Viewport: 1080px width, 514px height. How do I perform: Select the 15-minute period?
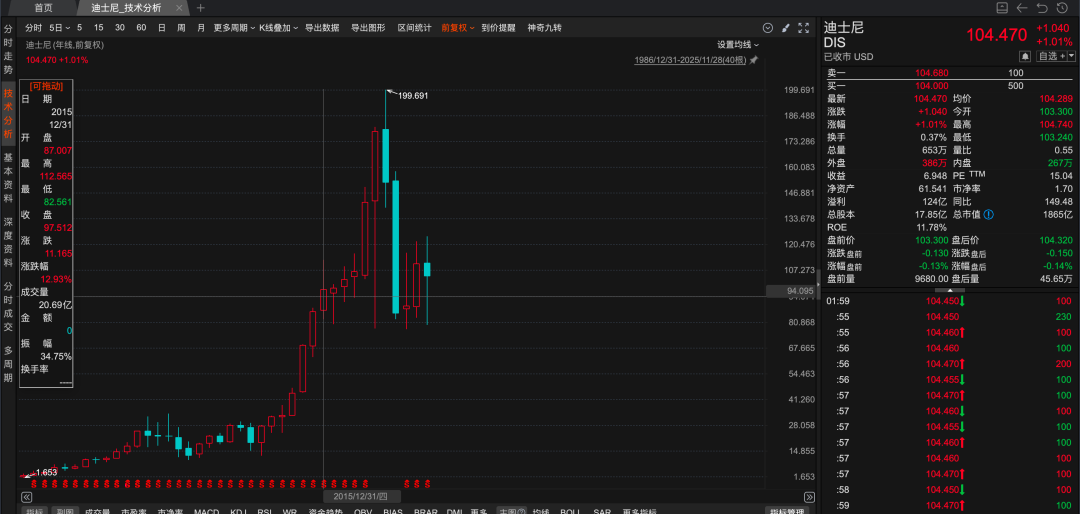point(99,28)
